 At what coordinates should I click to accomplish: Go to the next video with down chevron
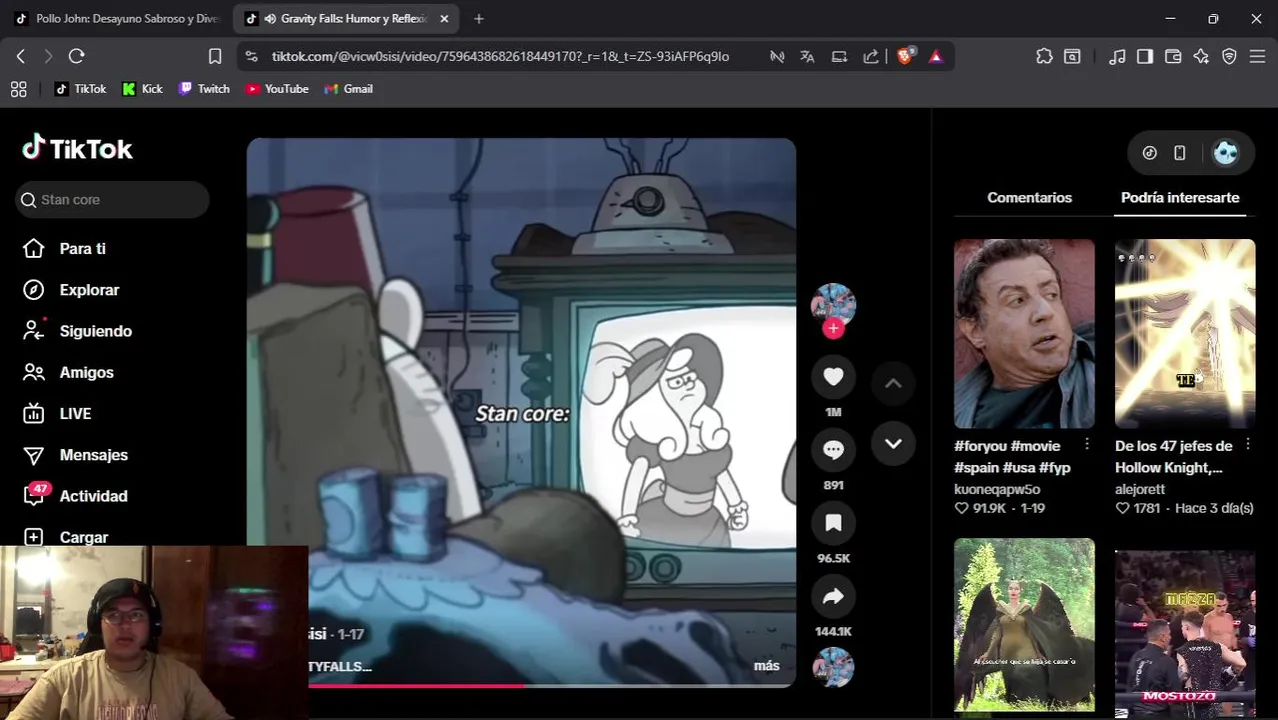coord(893,443)
